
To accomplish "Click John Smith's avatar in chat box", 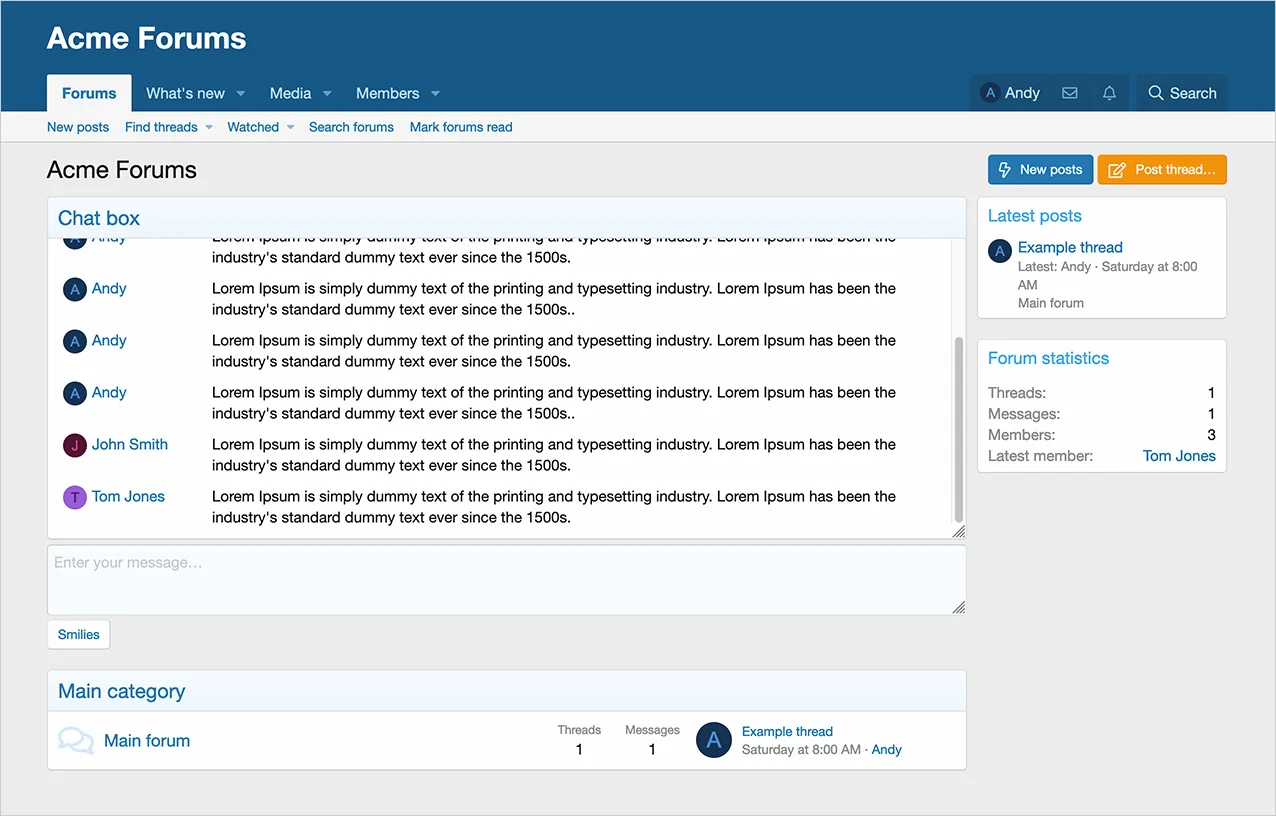I will 75,445.
